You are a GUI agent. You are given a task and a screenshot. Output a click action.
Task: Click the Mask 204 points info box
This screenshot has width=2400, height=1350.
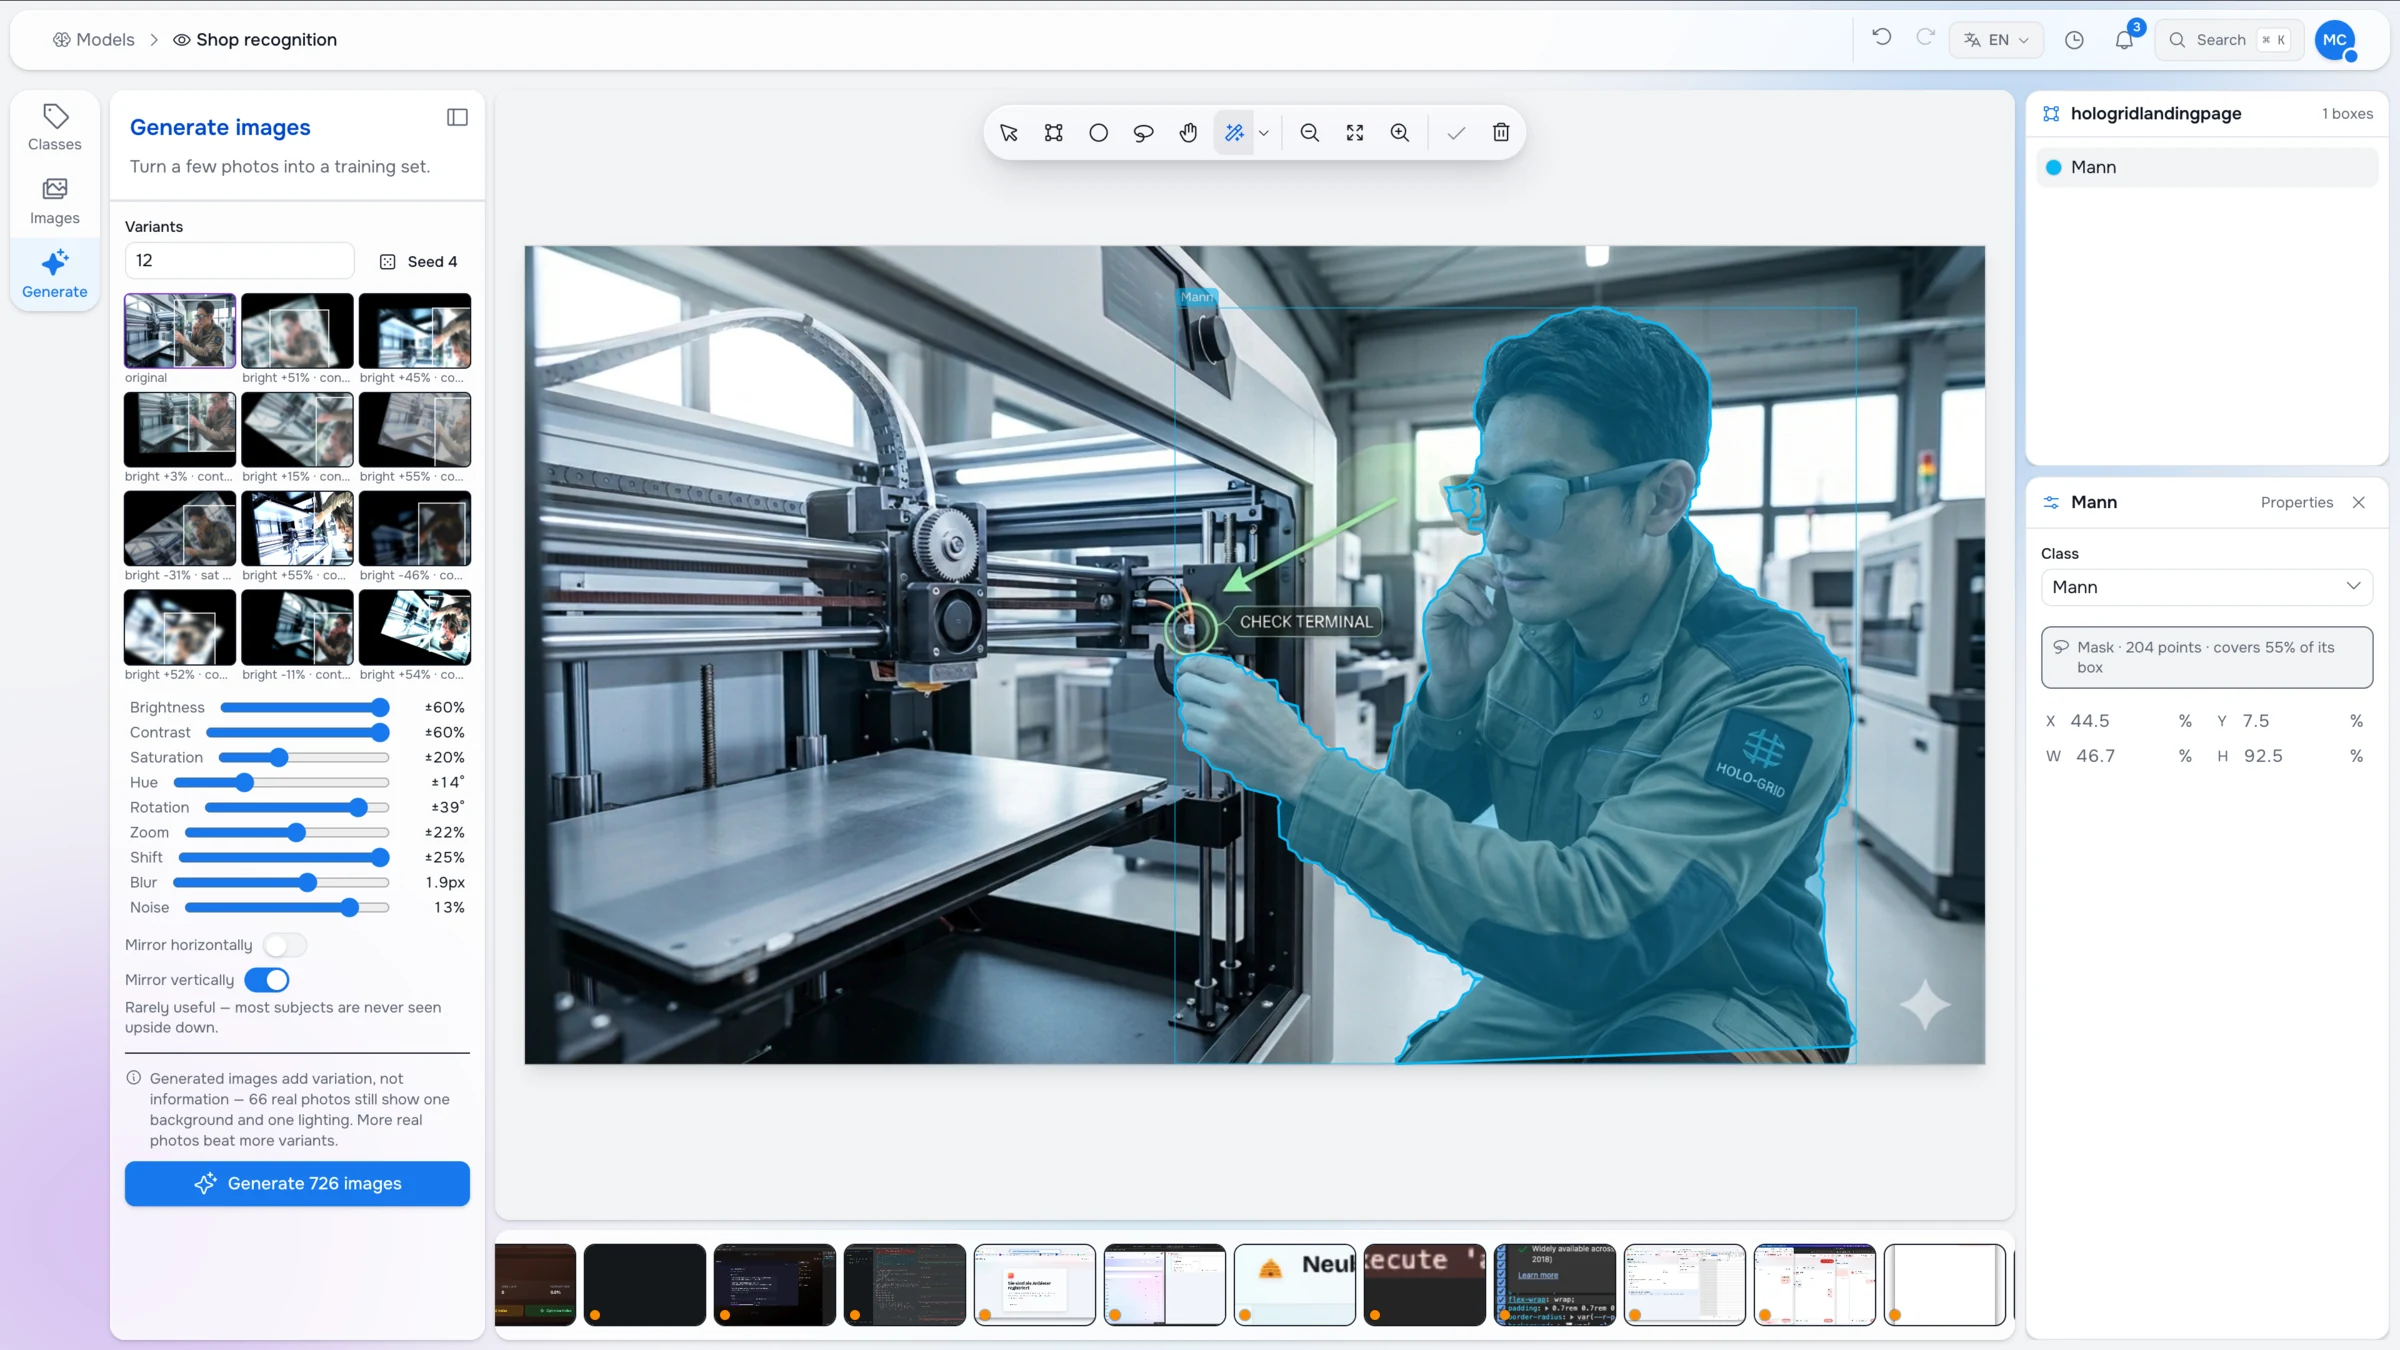[2206, 657]
